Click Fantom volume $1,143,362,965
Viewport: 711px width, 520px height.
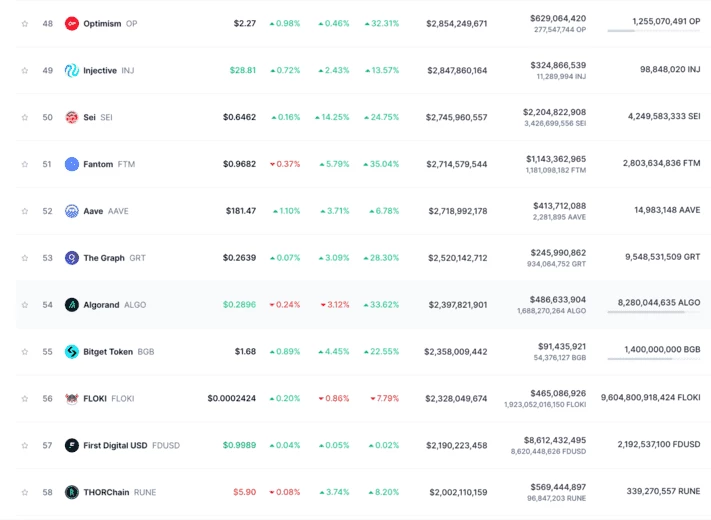[x=556, y=159]
